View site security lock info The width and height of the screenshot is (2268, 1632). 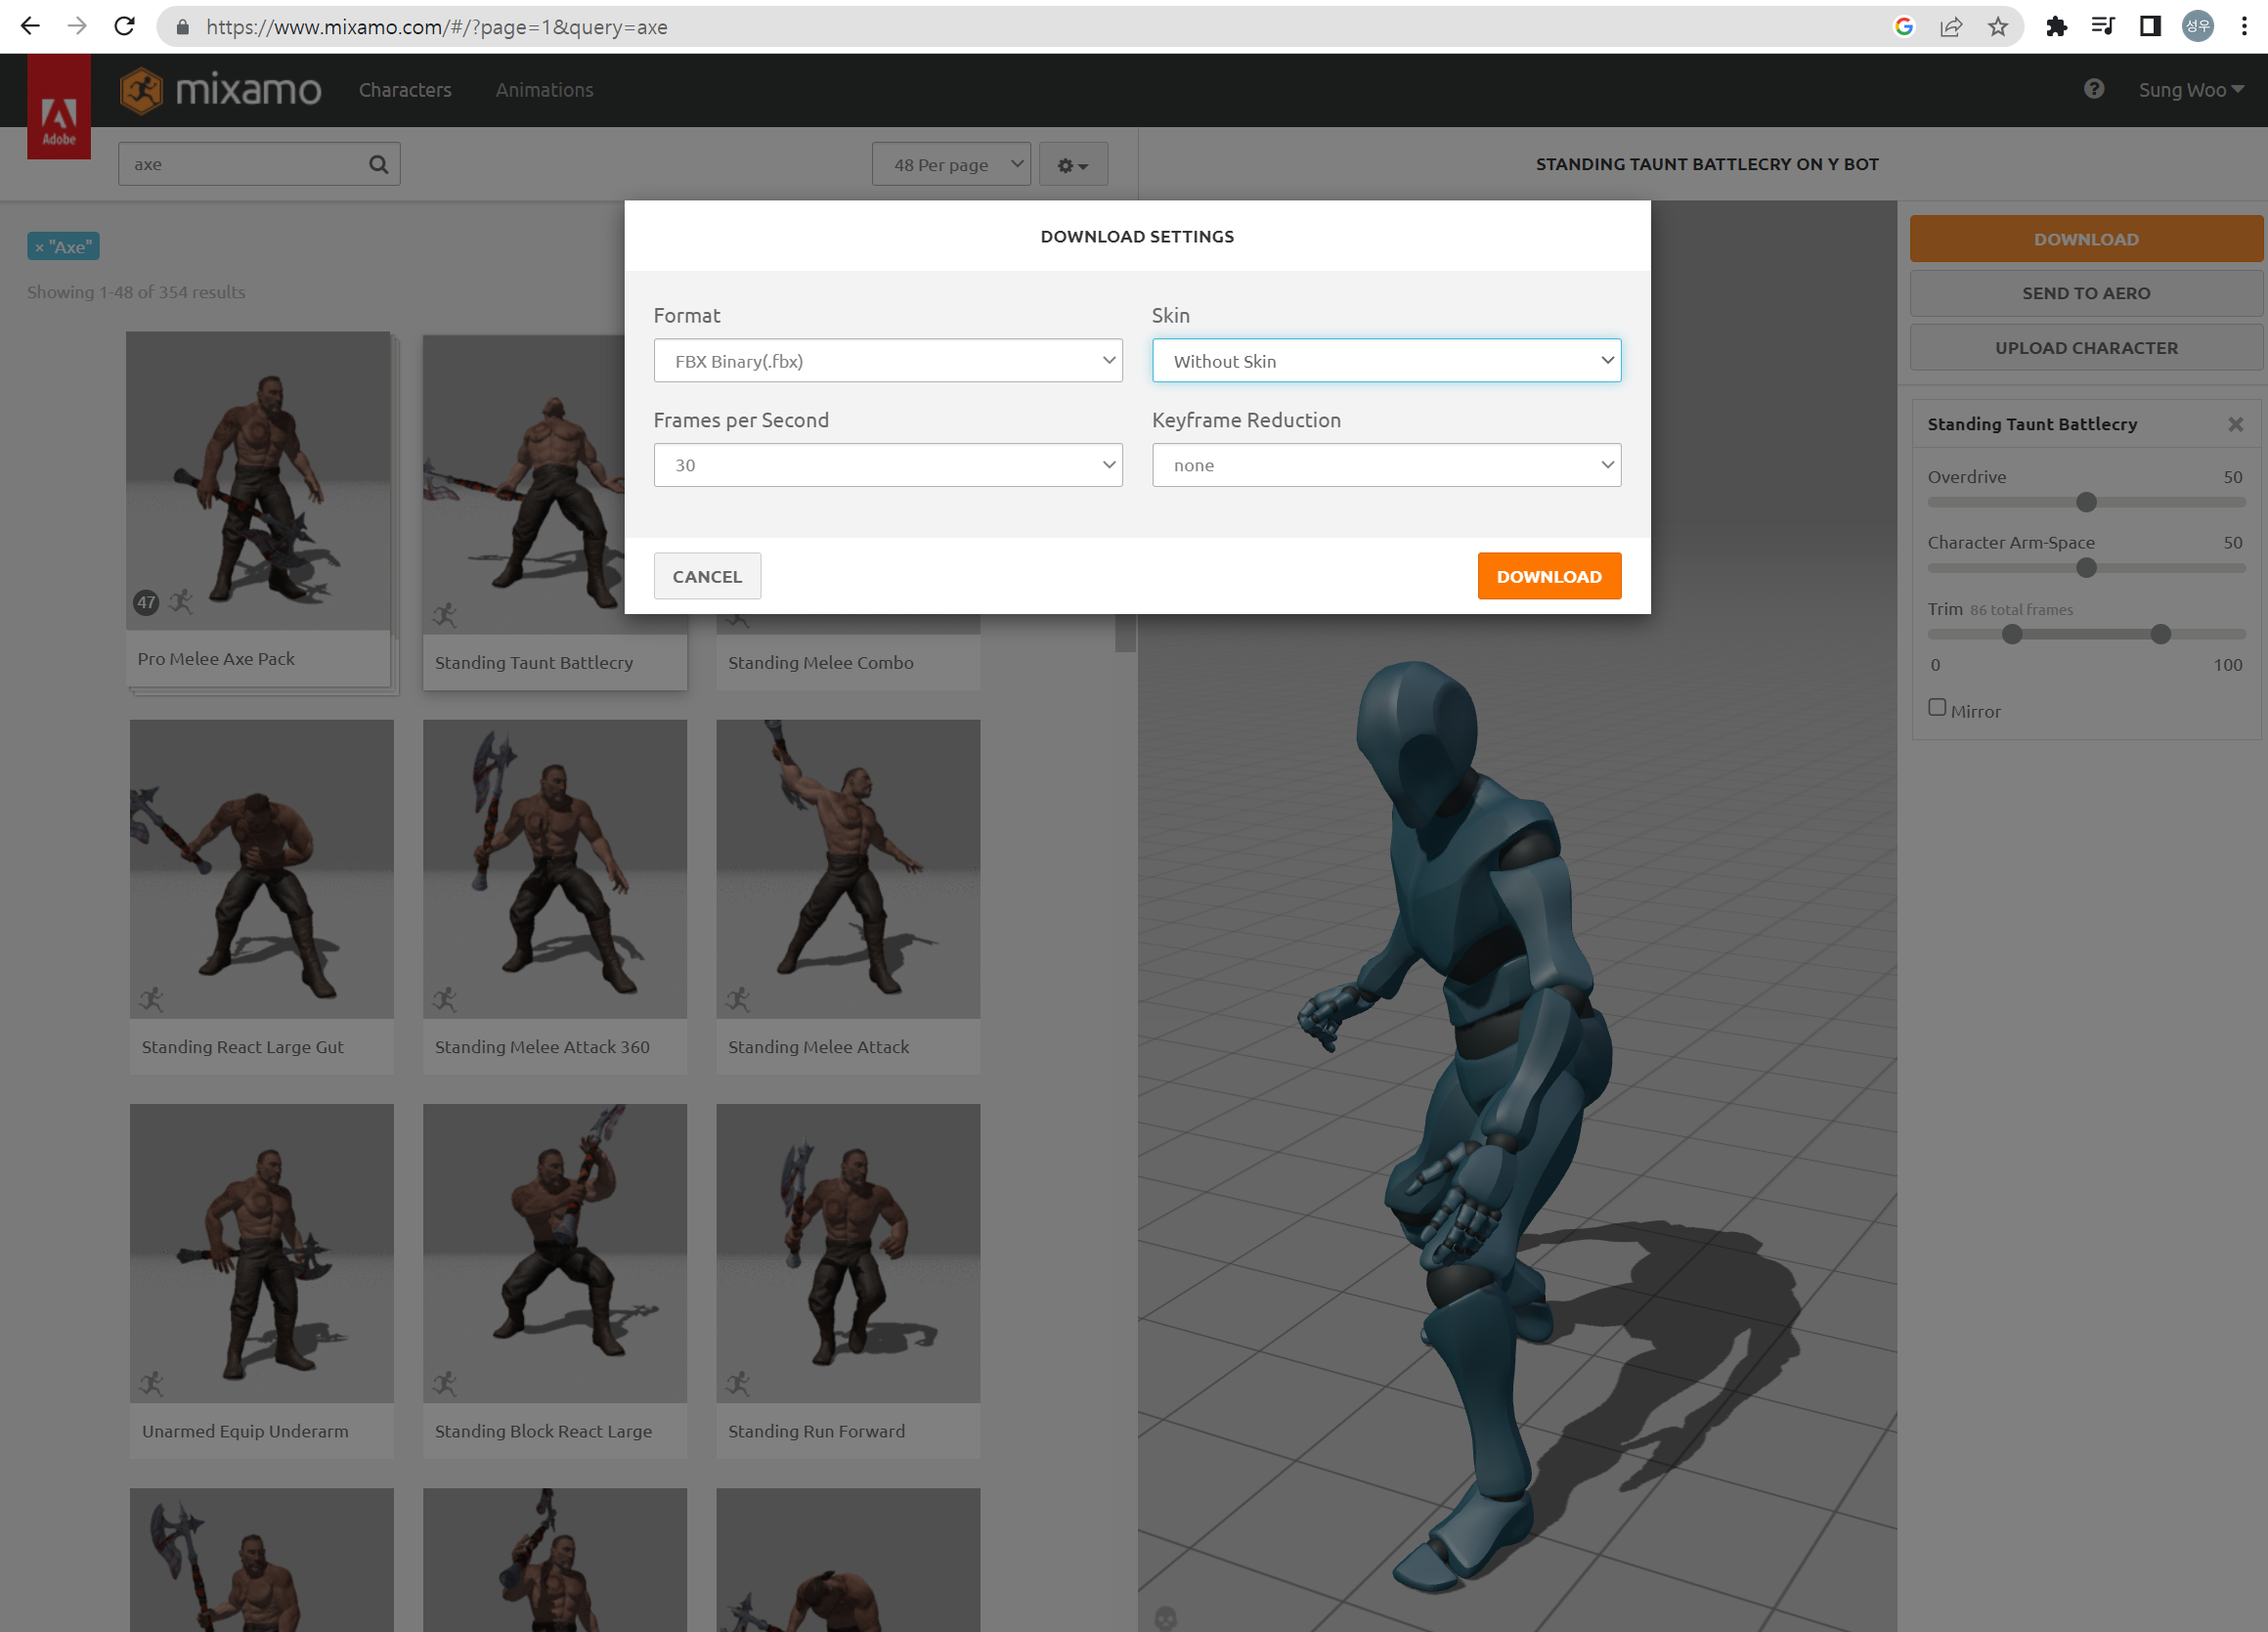tap(182, 27)
